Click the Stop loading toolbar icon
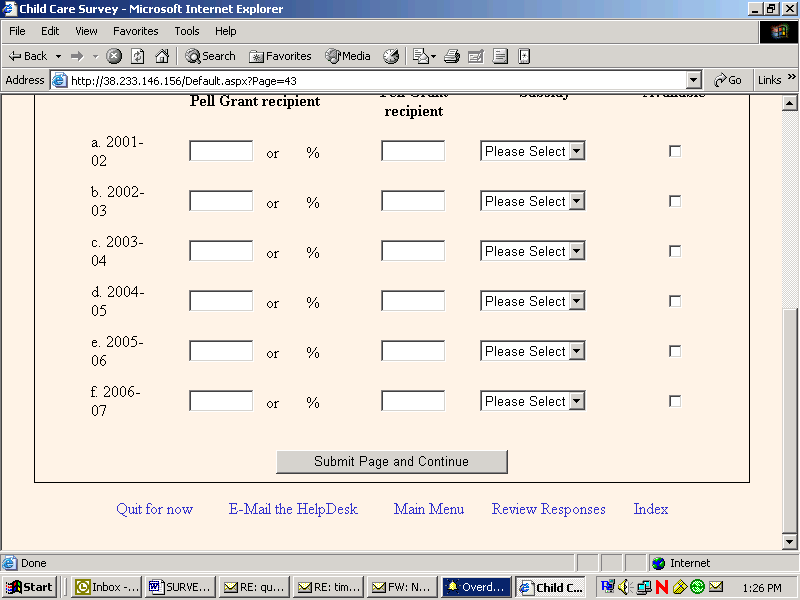 (114, 56)
